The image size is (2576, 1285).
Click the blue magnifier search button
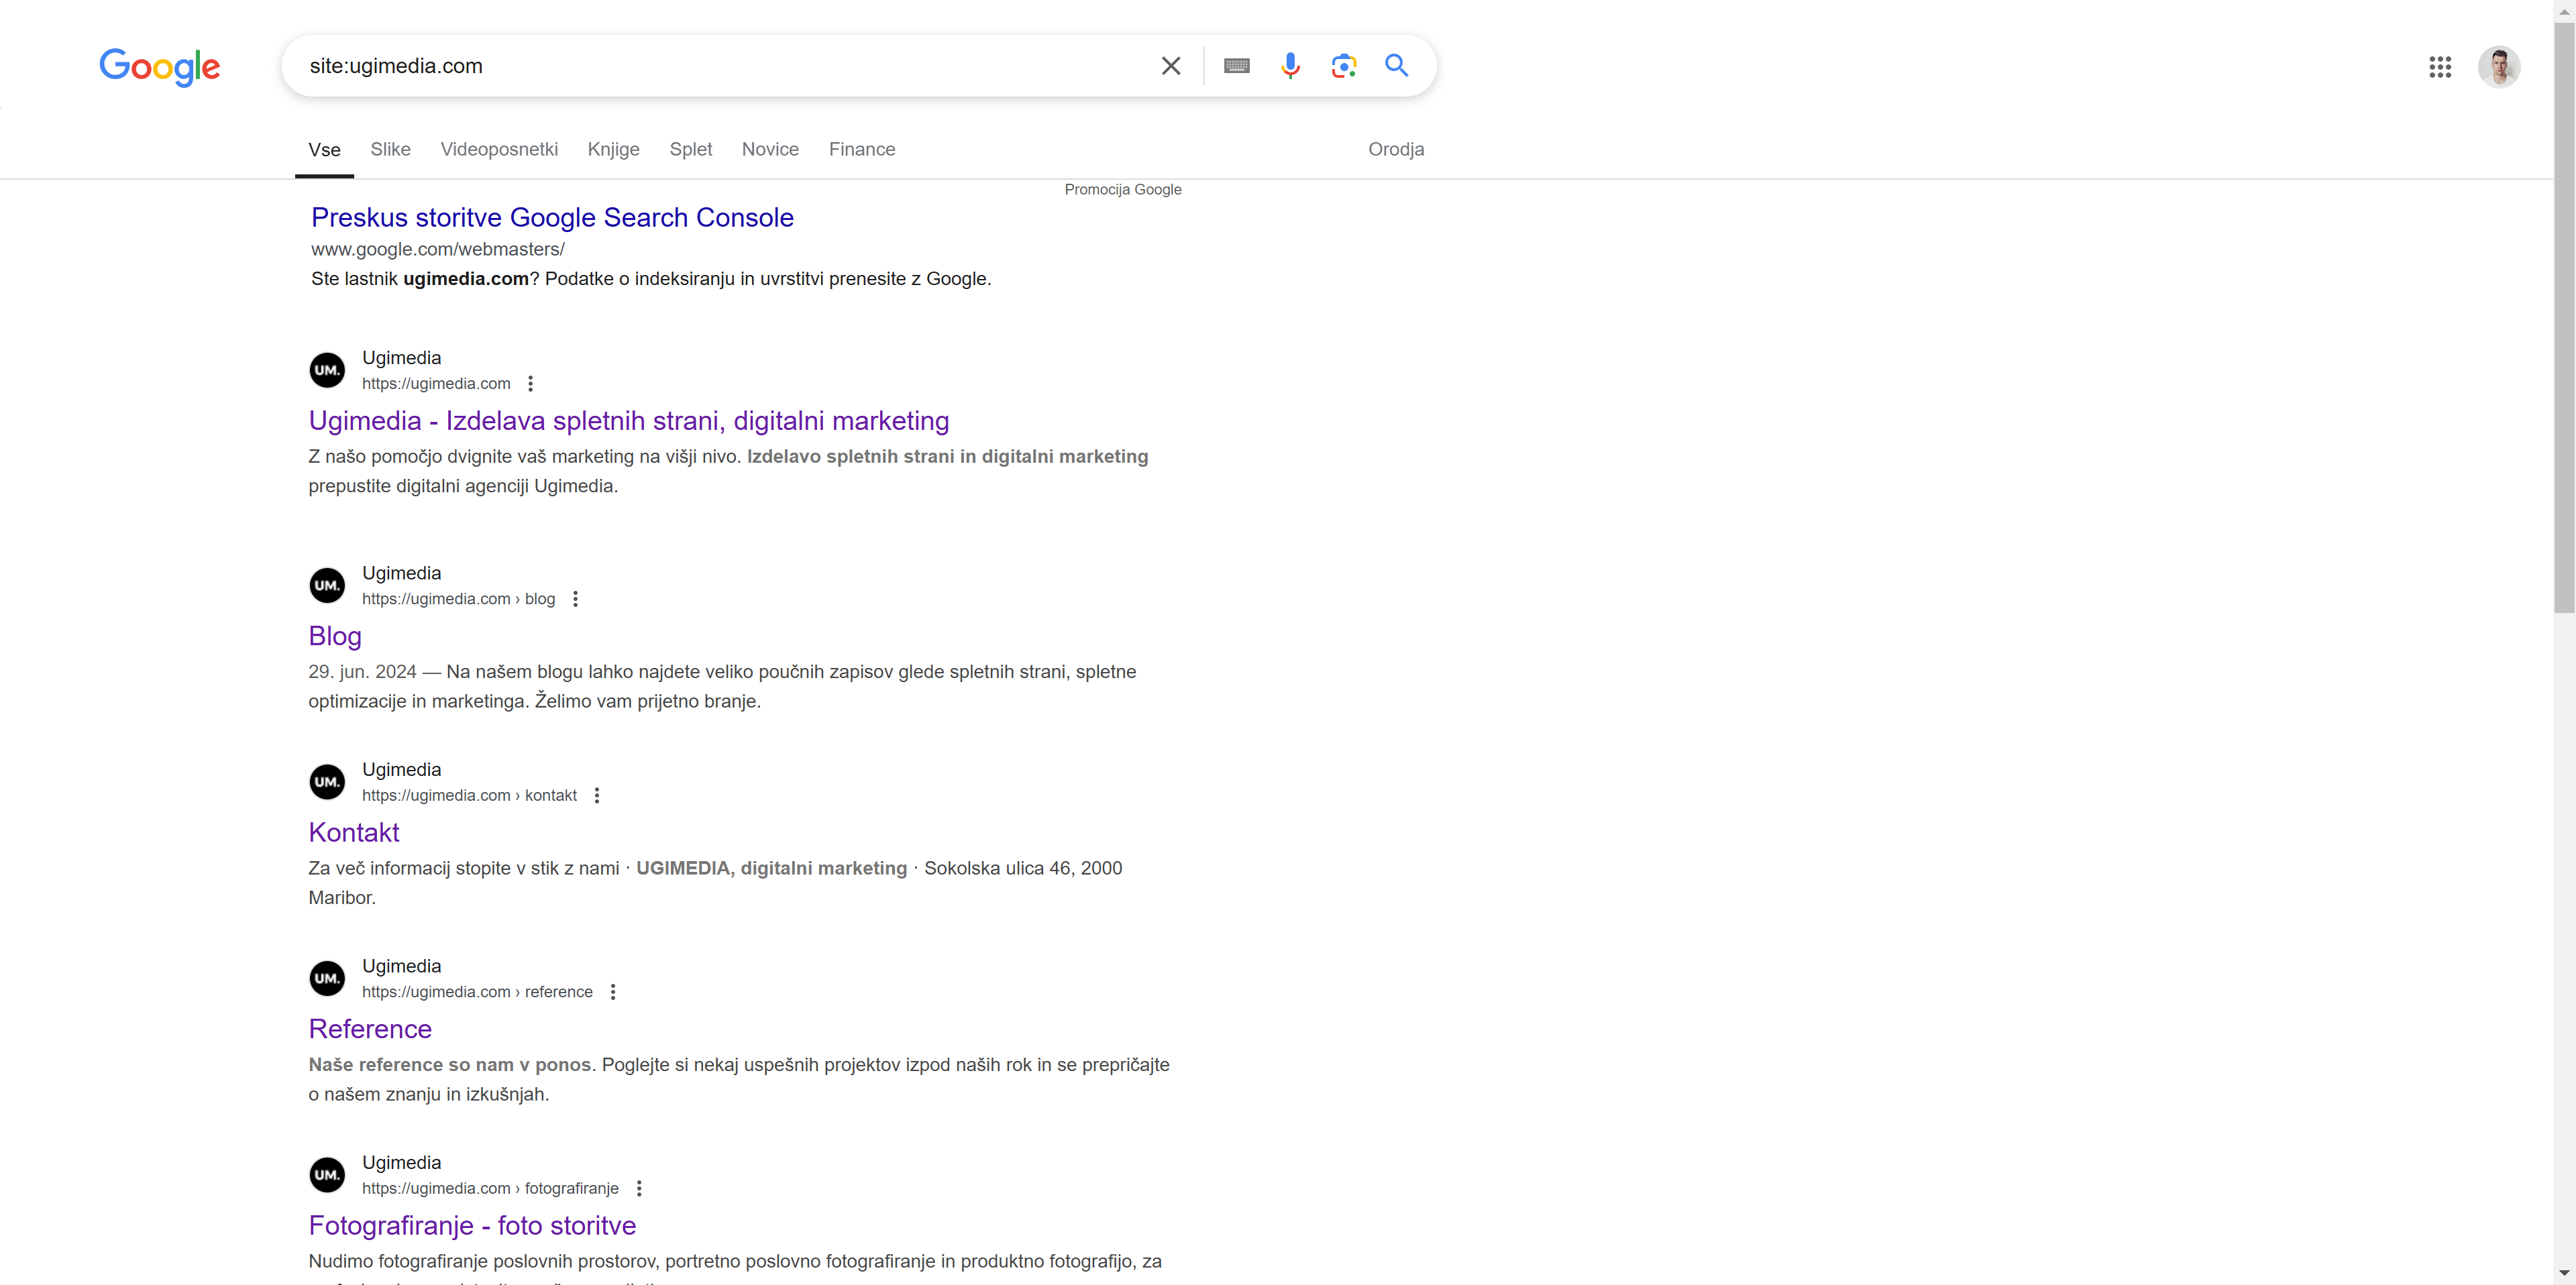point(1396,66)
